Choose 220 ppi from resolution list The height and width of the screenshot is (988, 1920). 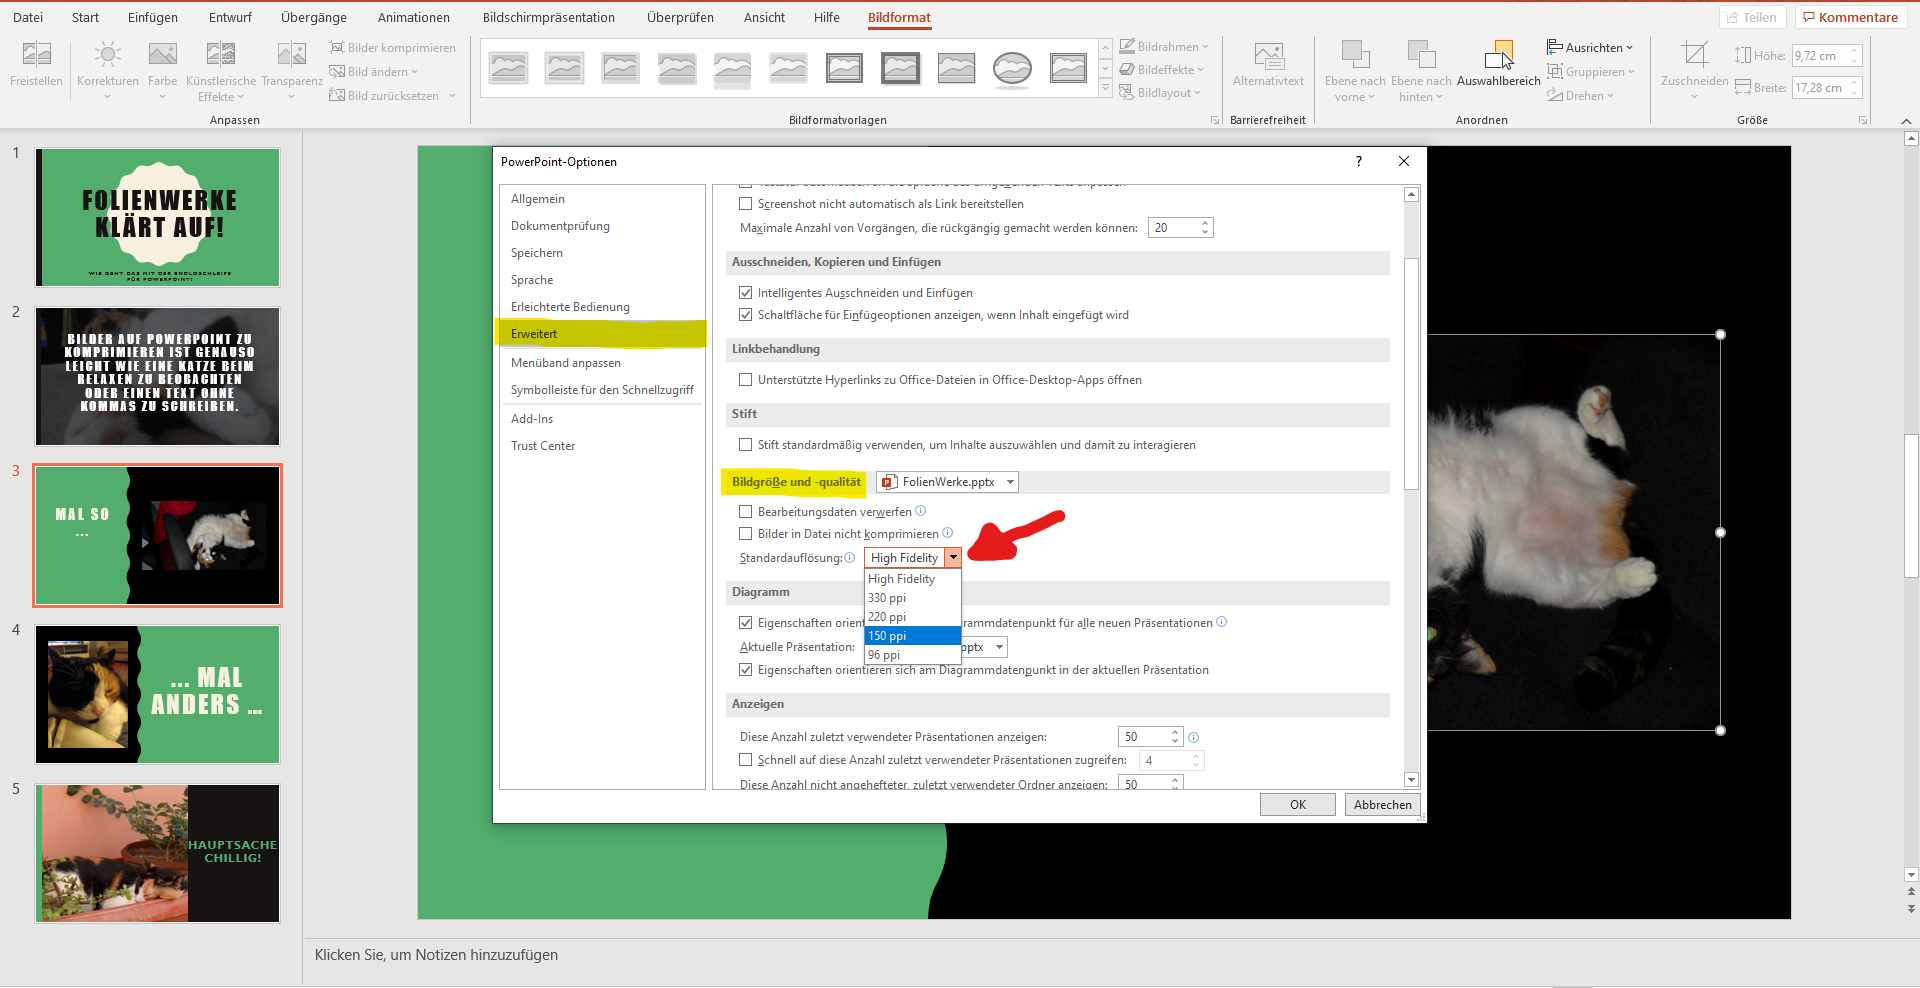coord(912,617)
